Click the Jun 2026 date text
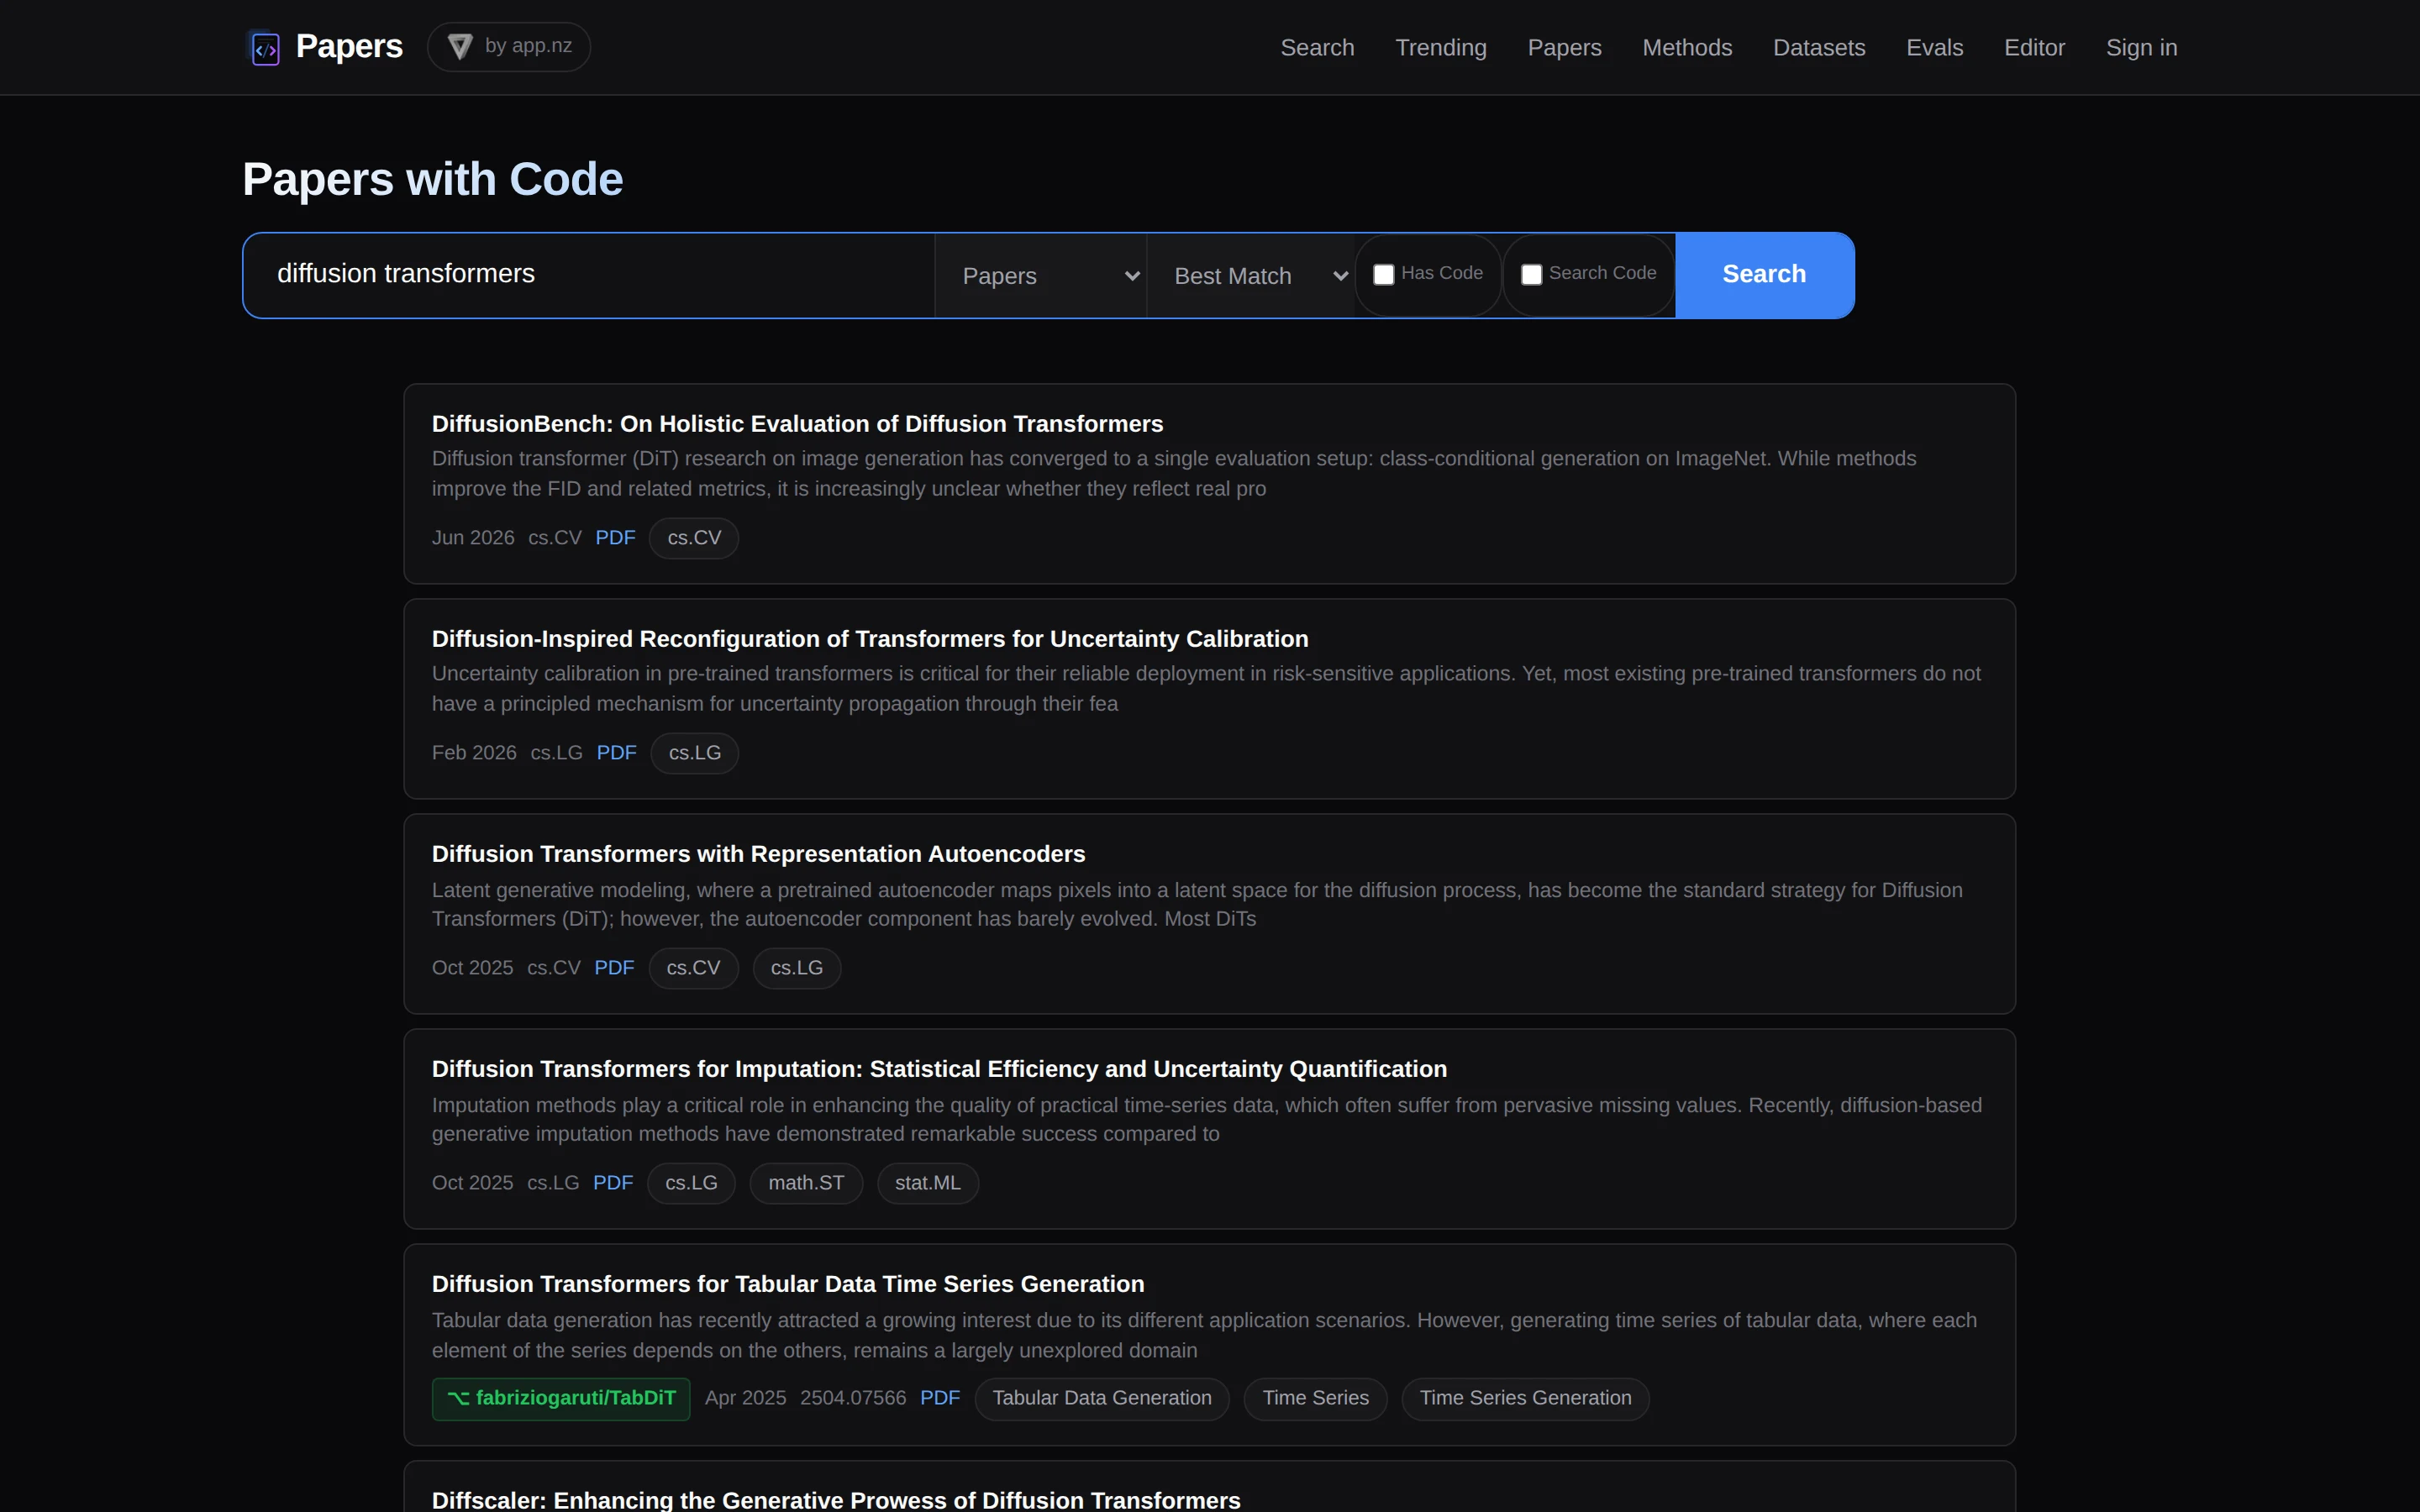This screenshot has width=2420, height=1512. click(473, 538)
